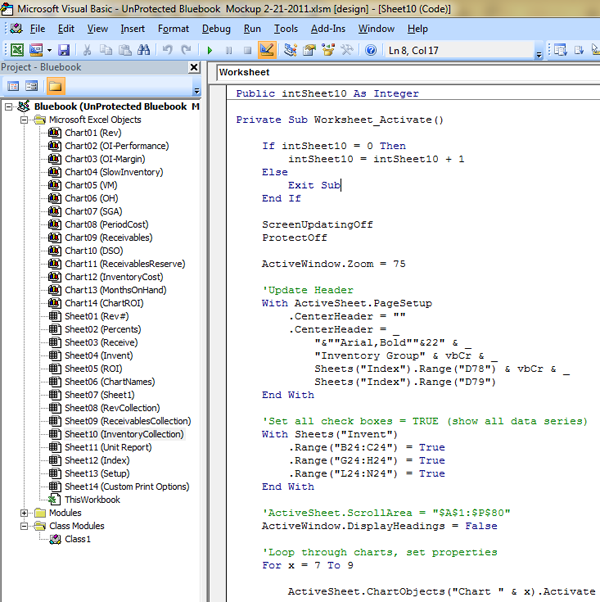Open Find with binoculars icon
Image resolution: width=600 pixels, height=602 pixels.
click(x=144, y=50)
